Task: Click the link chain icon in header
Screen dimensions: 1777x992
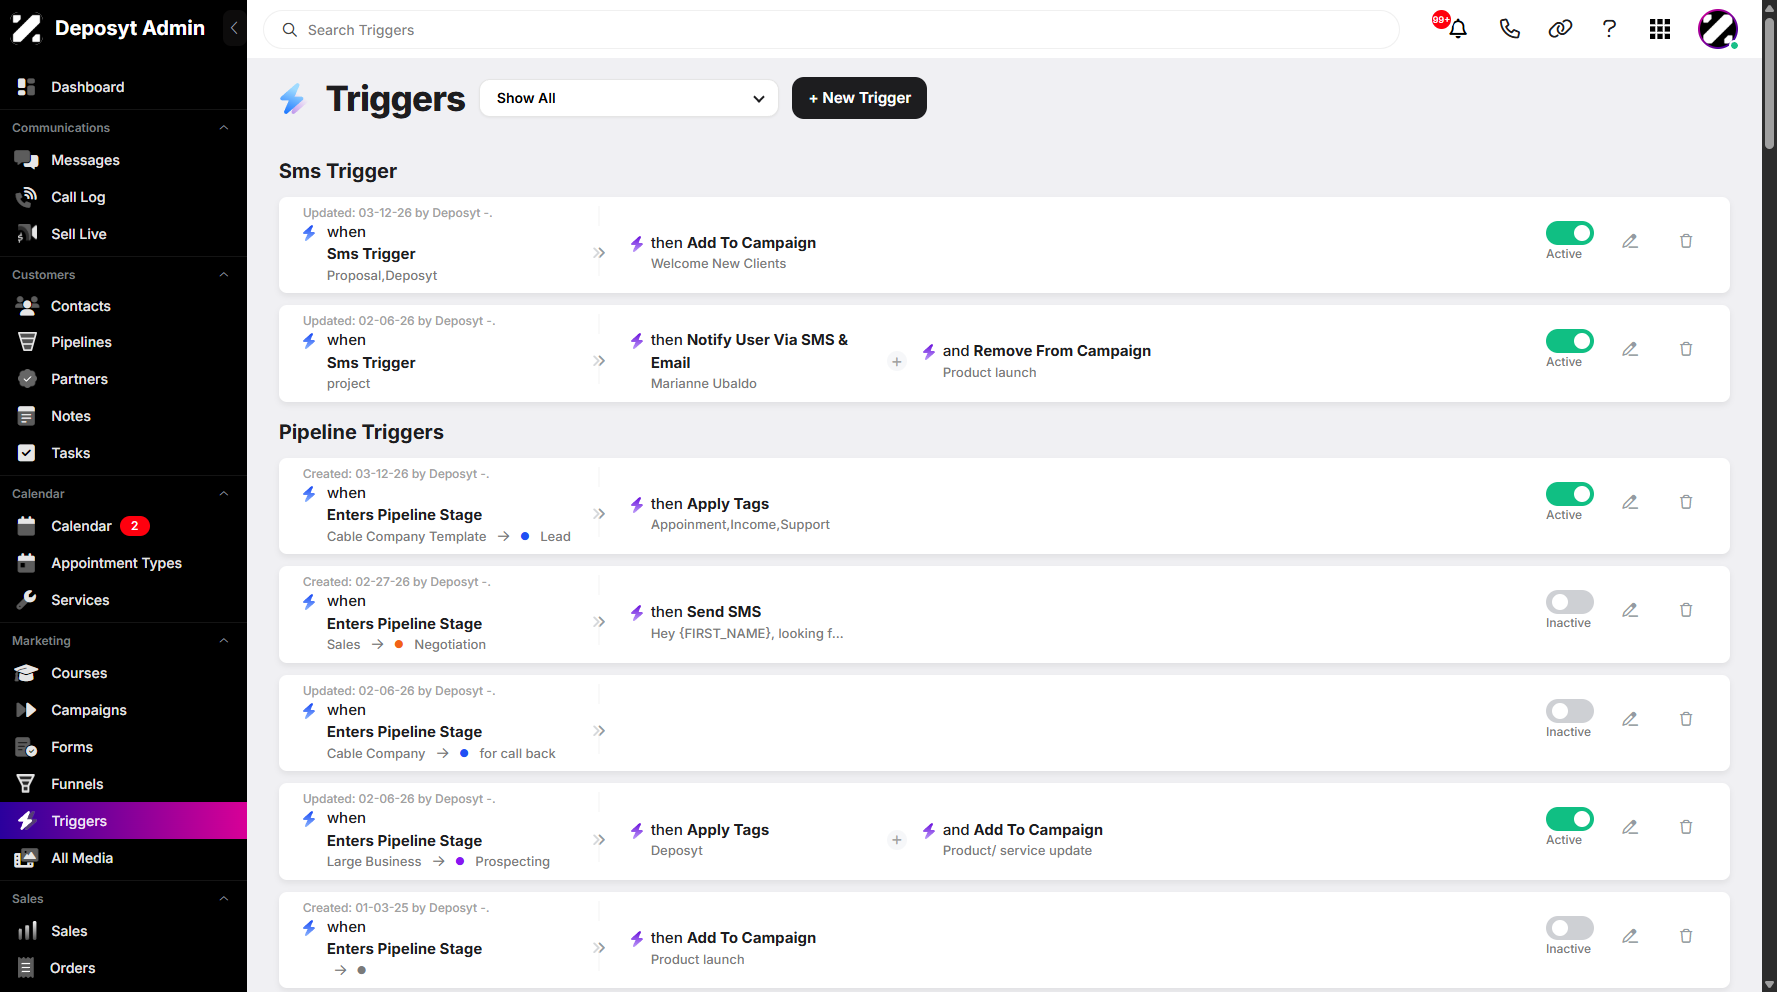Action: tap(1560, 29)
